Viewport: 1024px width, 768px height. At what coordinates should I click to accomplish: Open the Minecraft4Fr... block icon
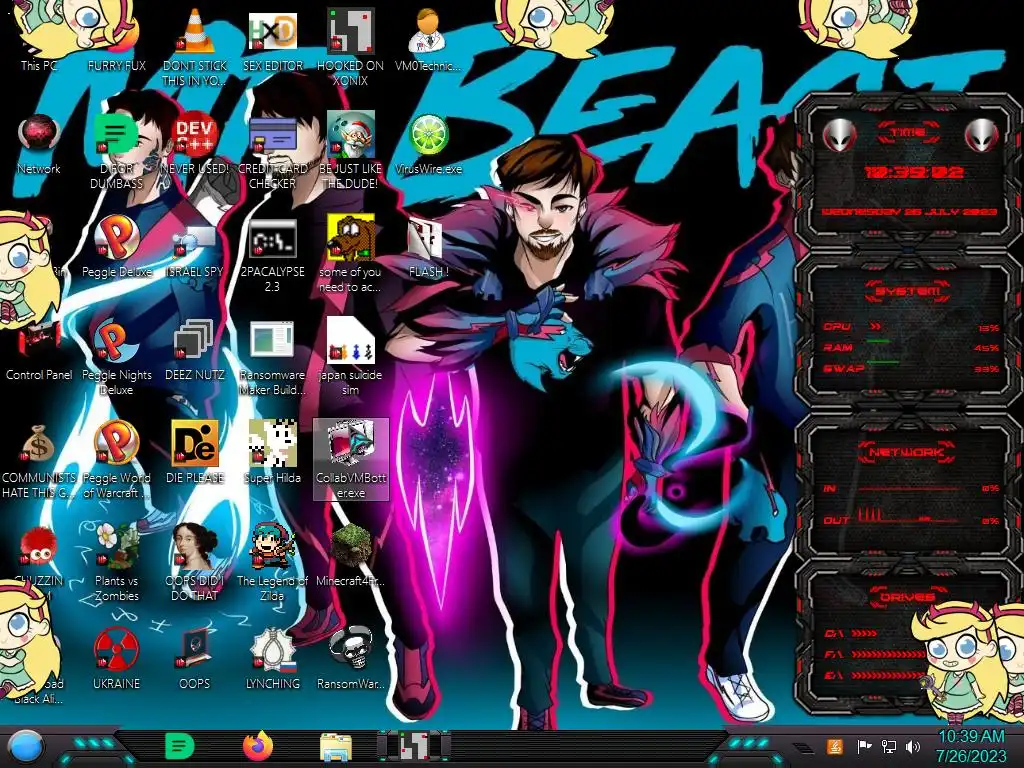351,555
